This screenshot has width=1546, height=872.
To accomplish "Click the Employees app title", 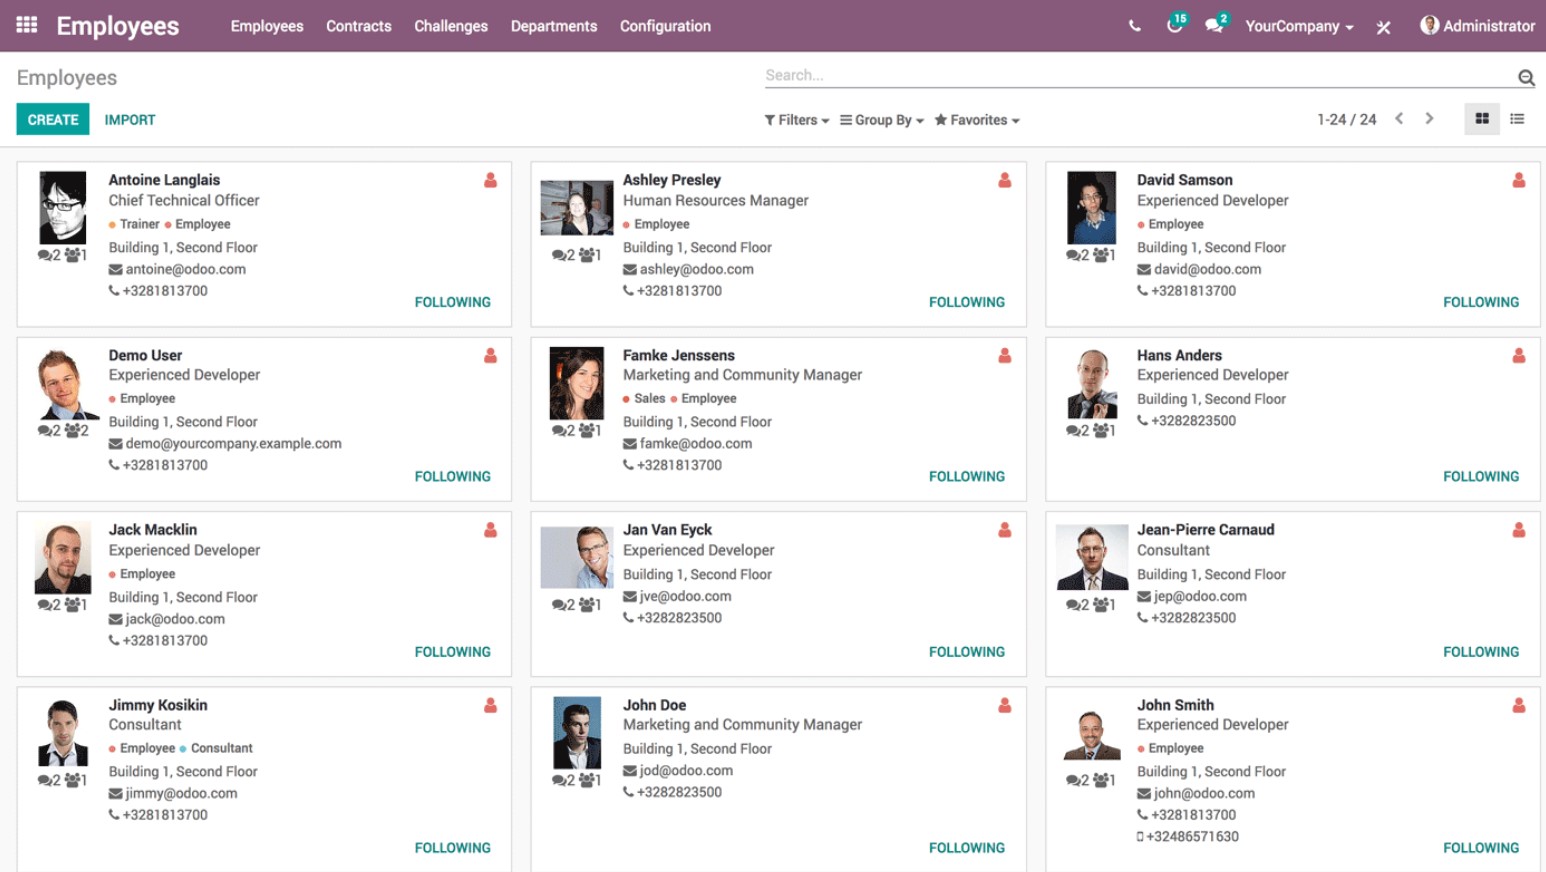I will (118, 26).
